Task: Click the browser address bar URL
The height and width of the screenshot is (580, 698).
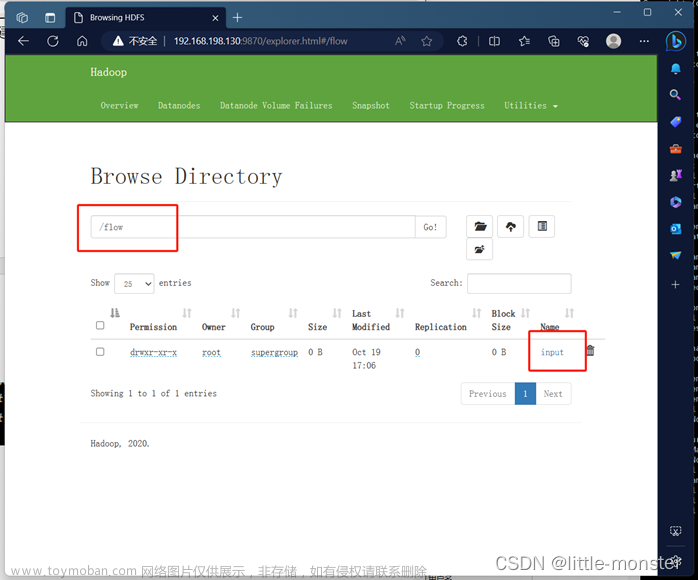Action: coord(260,41)
